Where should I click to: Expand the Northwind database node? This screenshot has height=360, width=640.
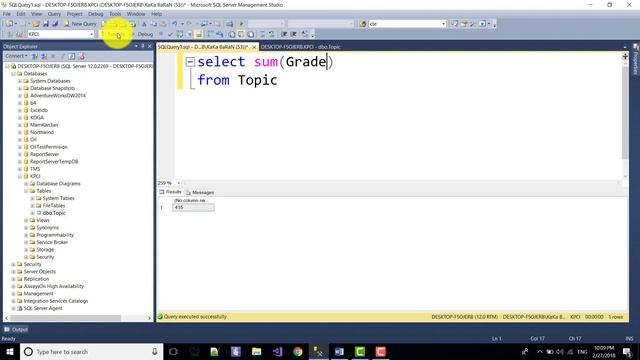coord(20,132)
